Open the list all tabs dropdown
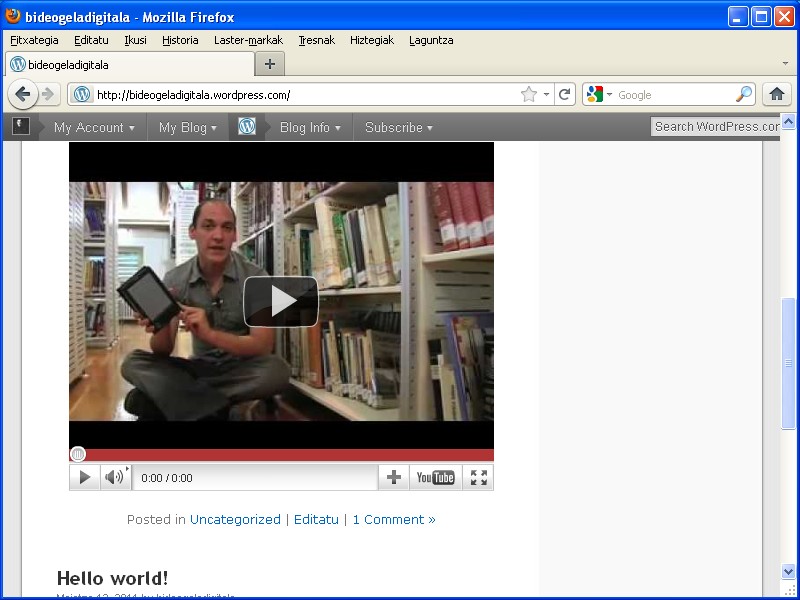This screenshot has width=800, height=600. click(x=785, y=63)
